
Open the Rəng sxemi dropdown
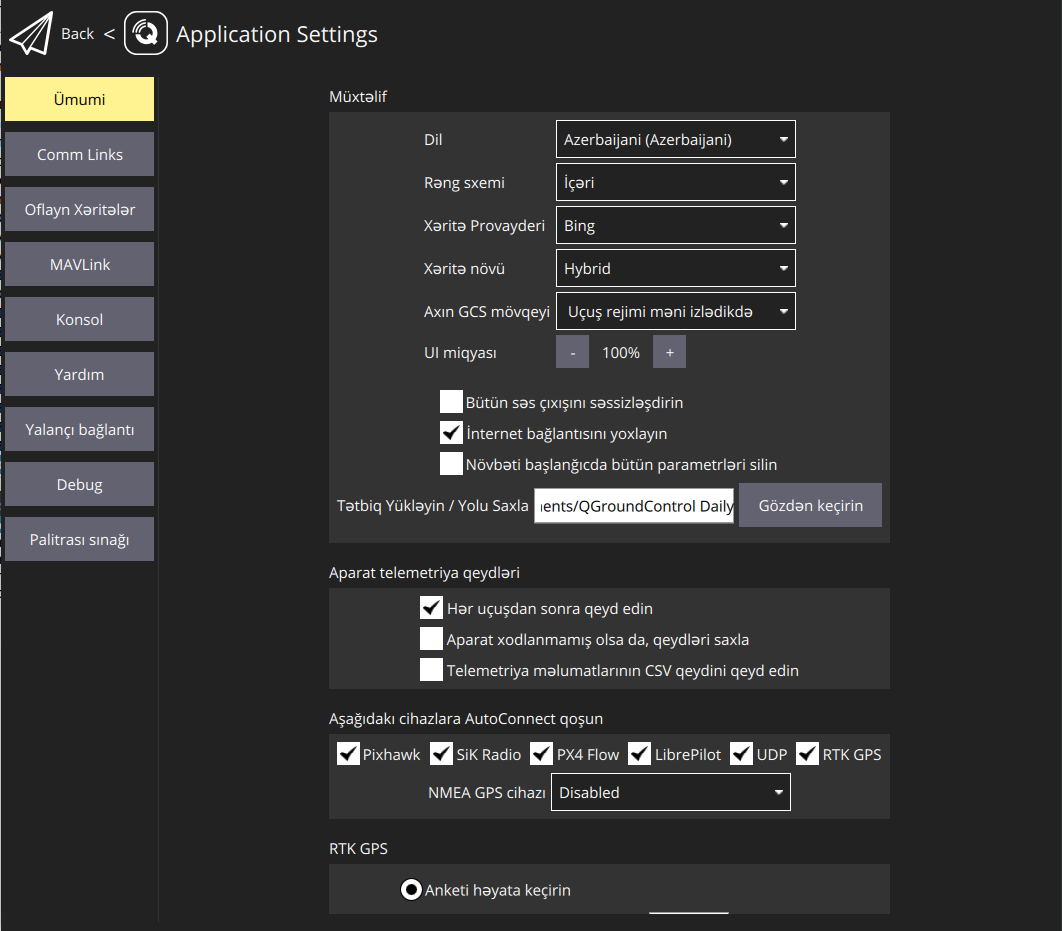pyautogui.click(x=675, y=182)
